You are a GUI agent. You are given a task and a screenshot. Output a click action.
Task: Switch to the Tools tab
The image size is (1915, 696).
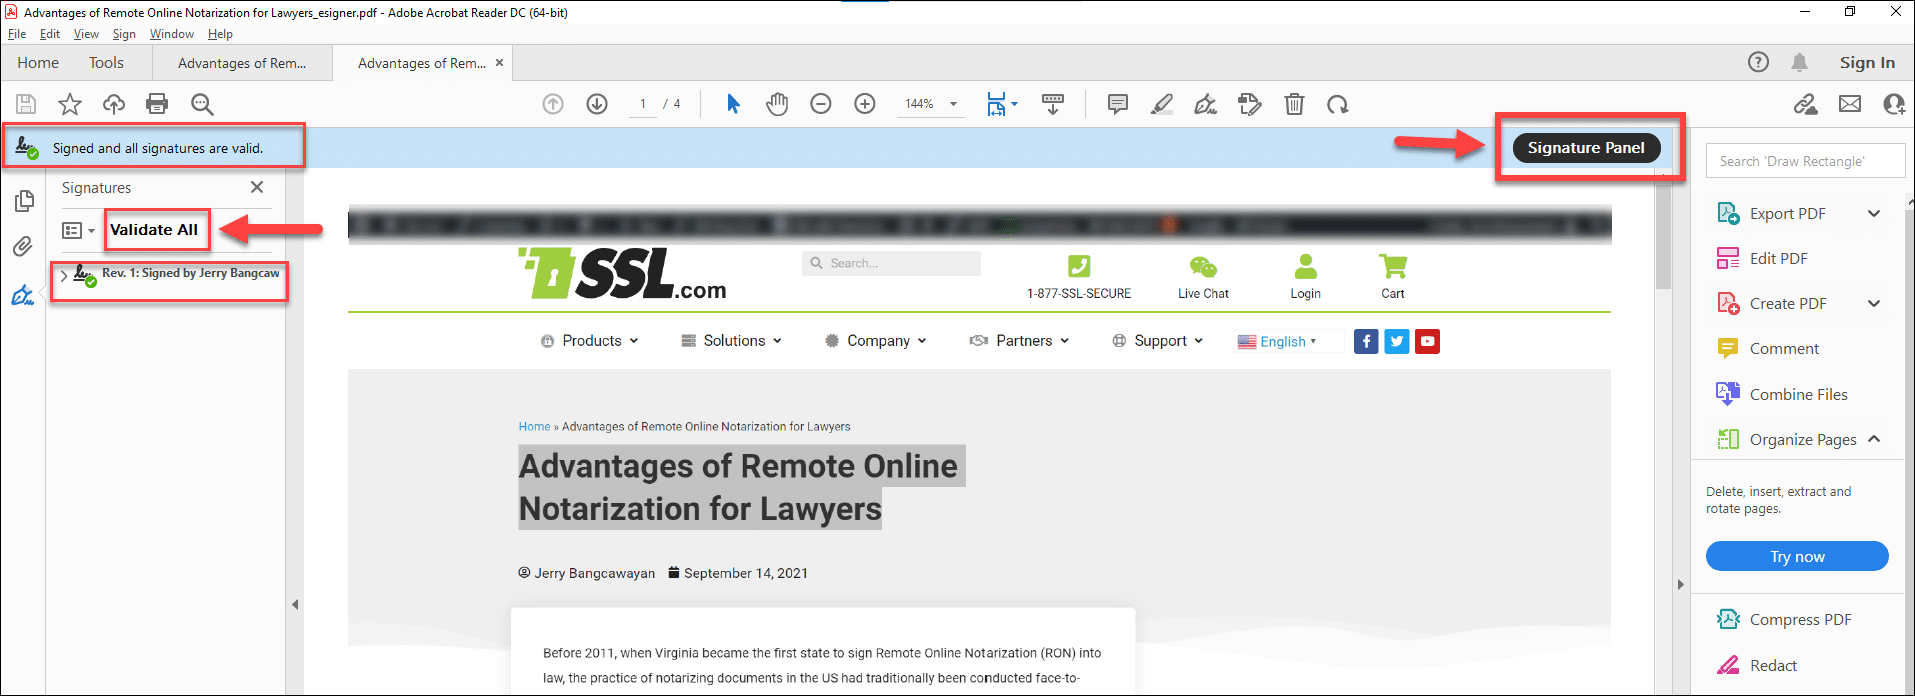tap(106, 62)
